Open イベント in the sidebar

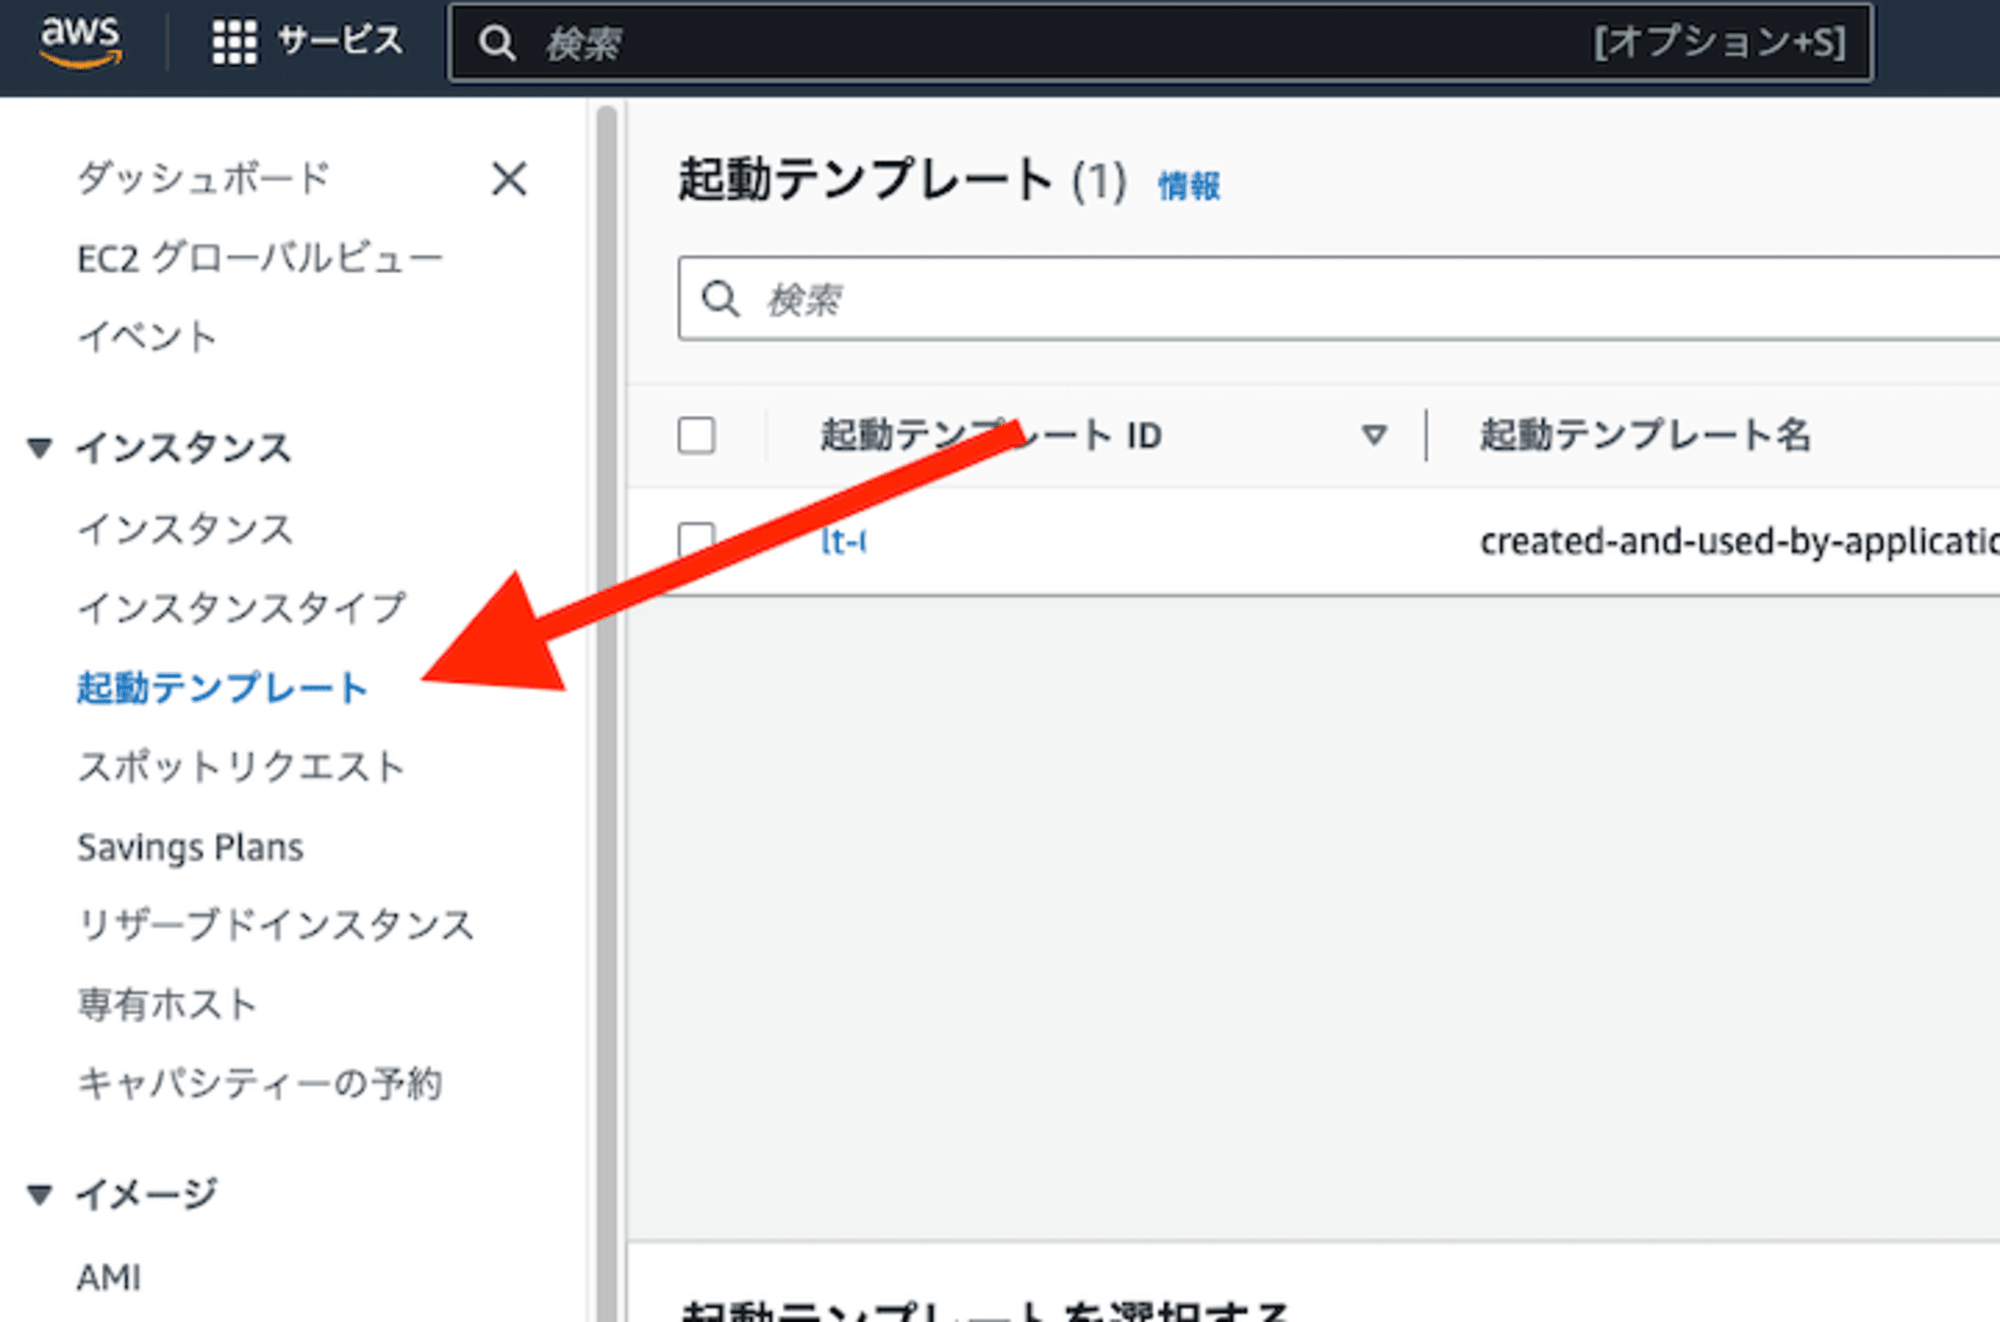(147, 337)
